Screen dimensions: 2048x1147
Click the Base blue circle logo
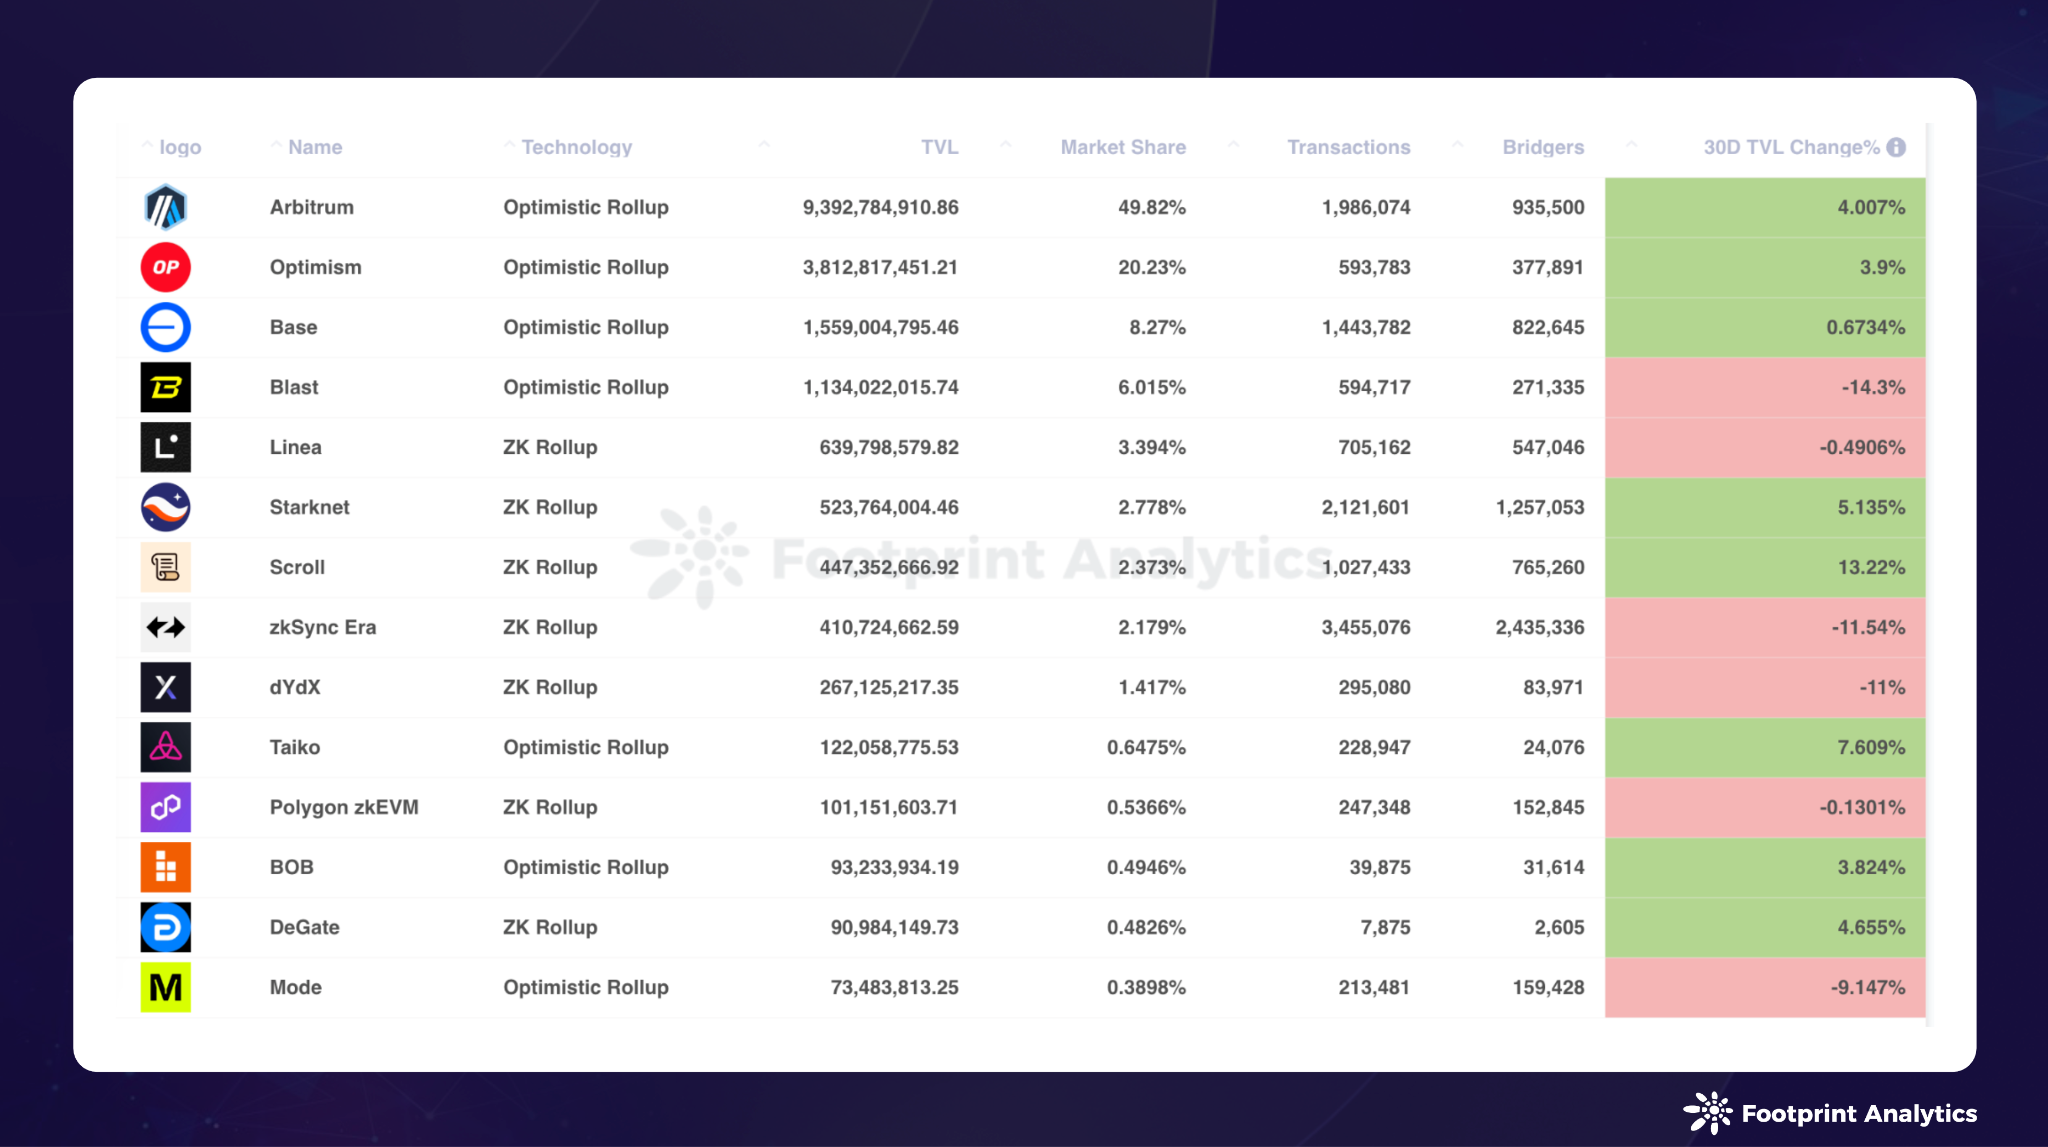(165, 328)
